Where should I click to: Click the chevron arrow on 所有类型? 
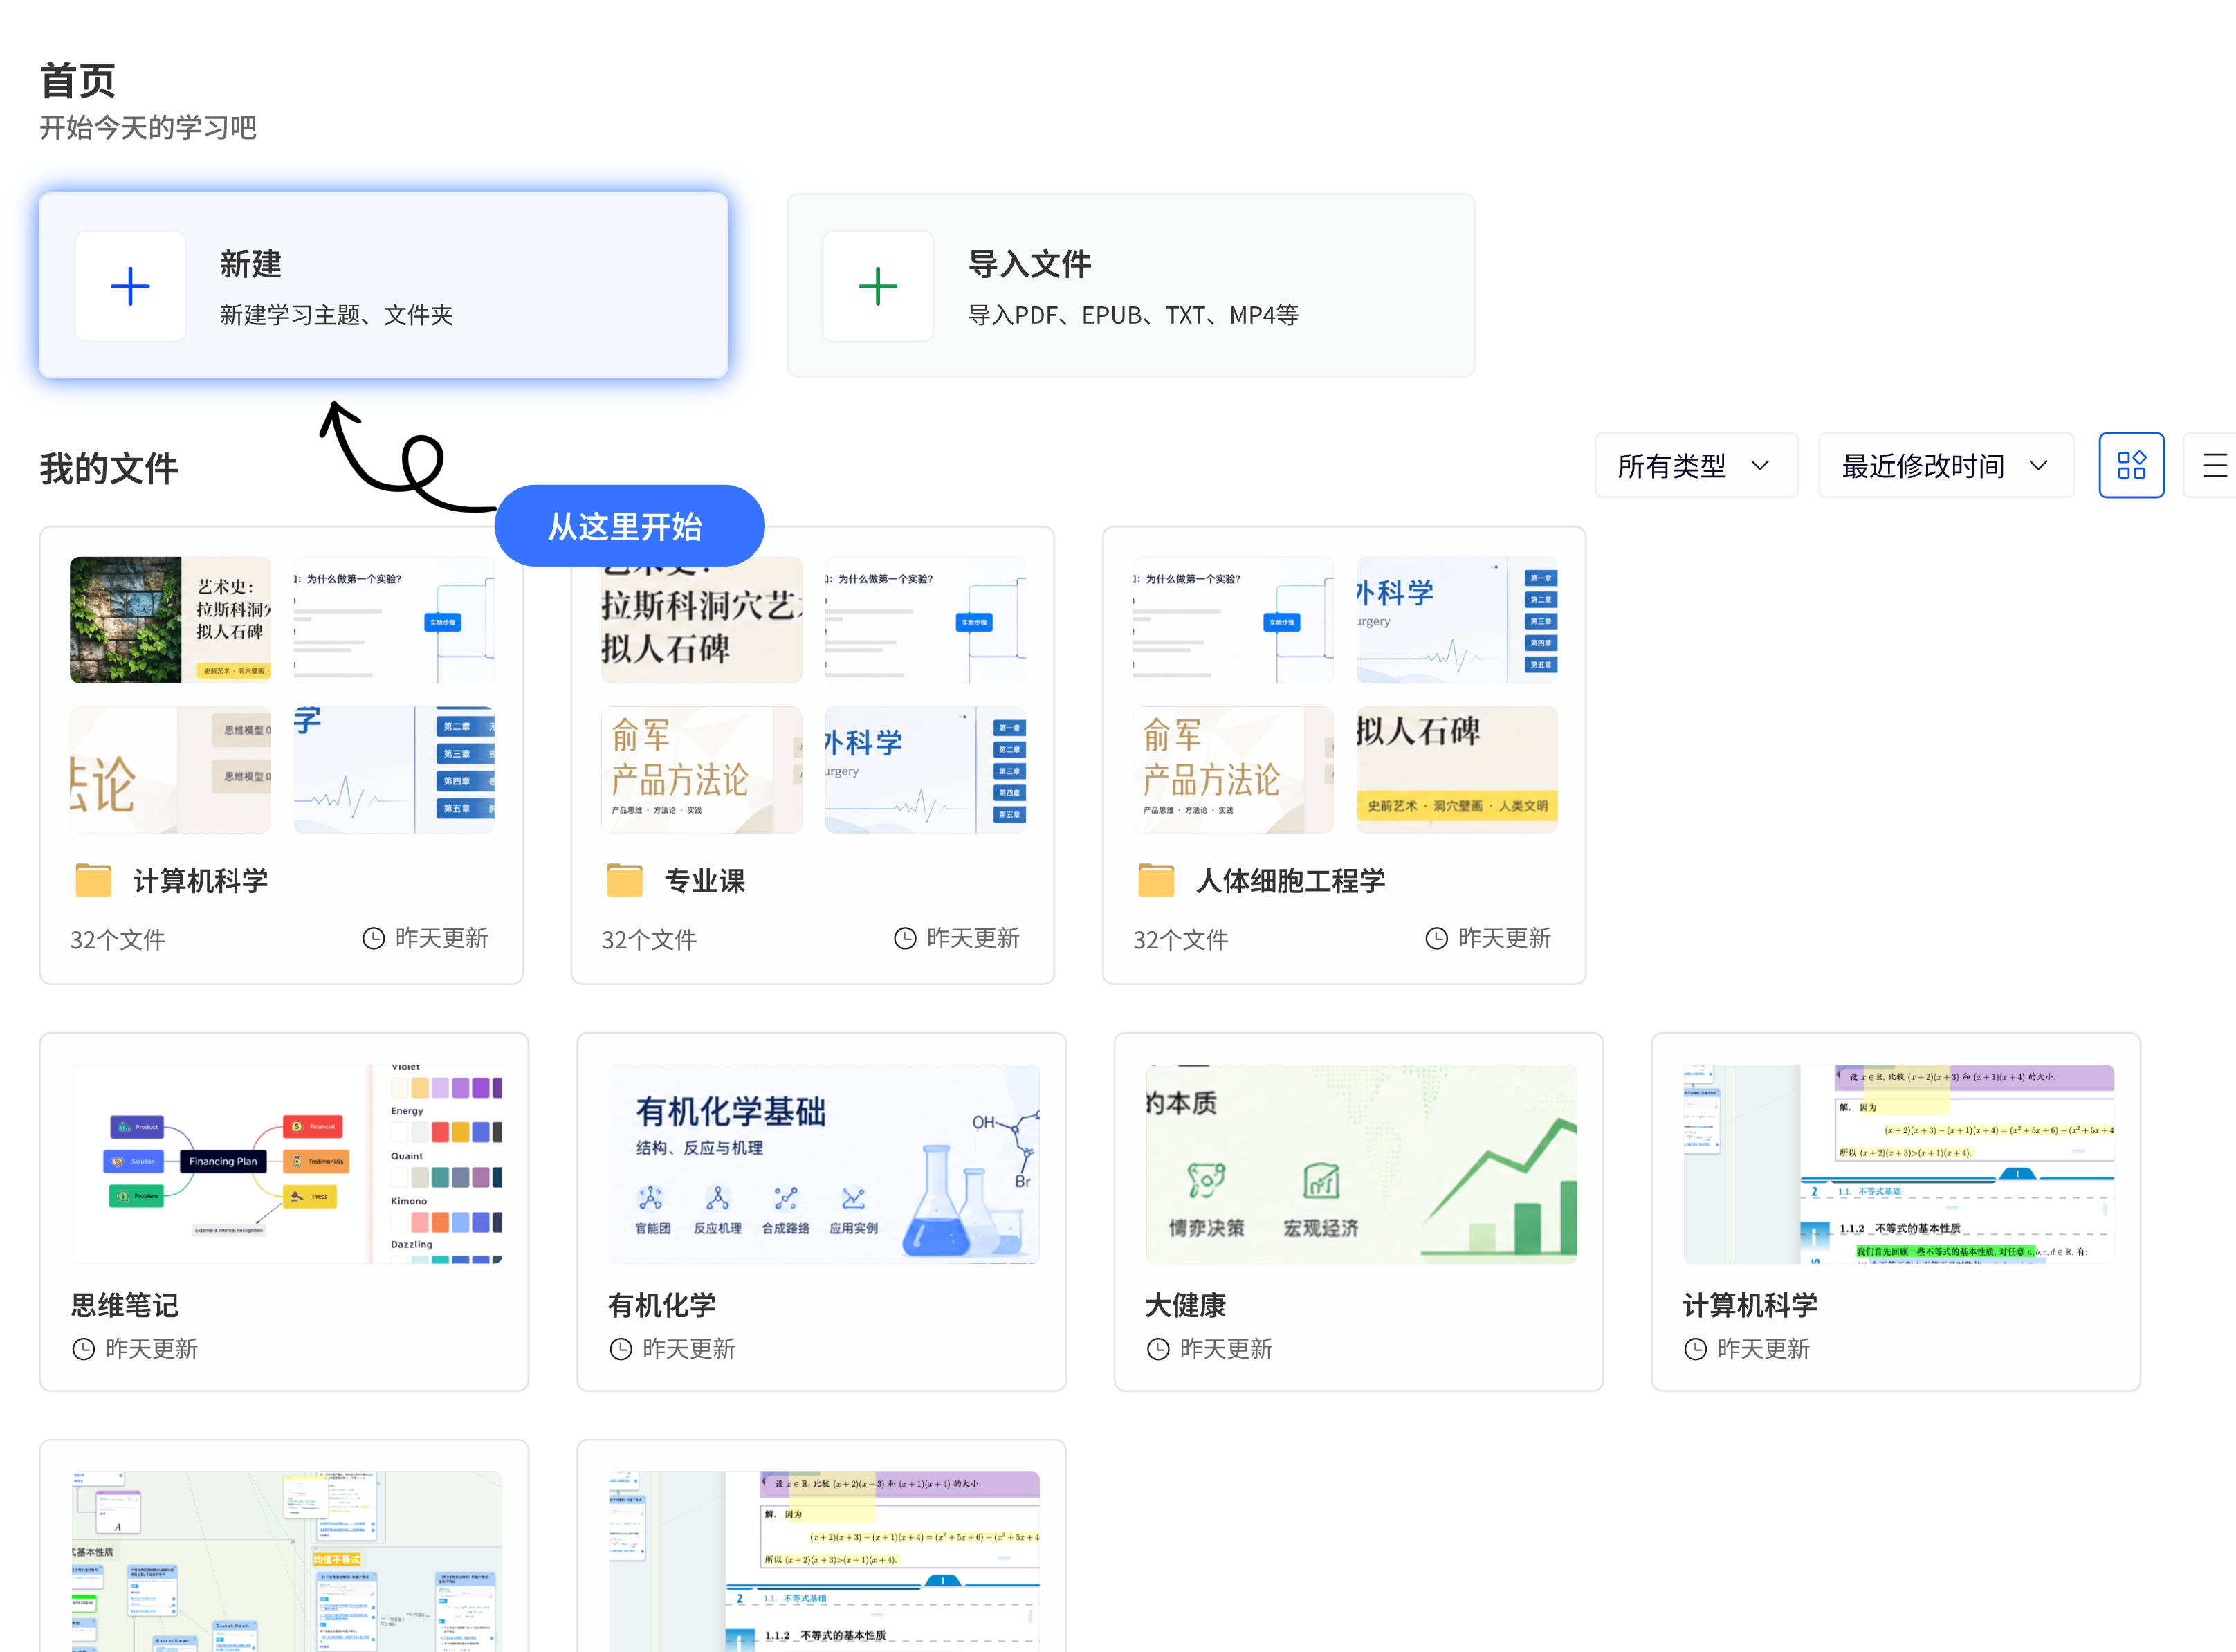pyautogui.click(x=1760, y=465)
